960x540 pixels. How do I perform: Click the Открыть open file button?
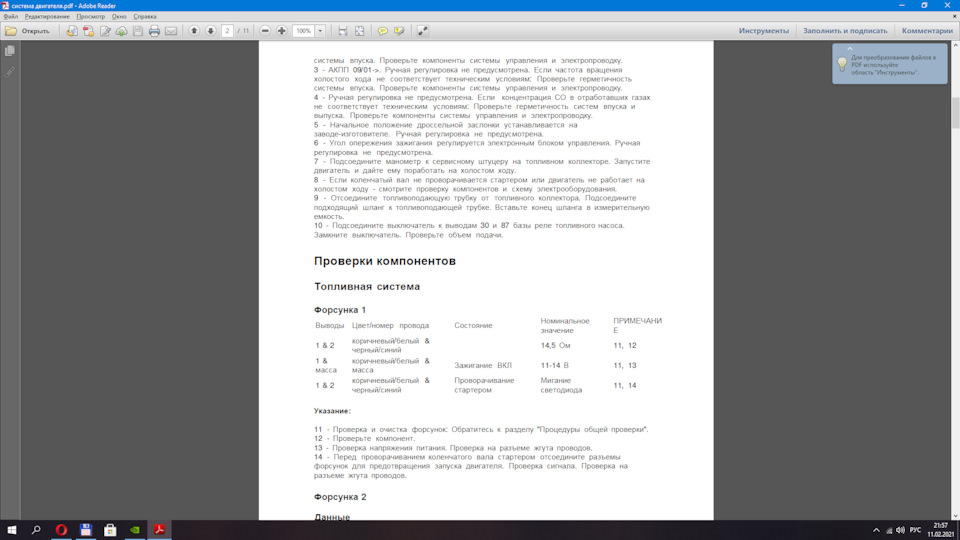[x=28, y=31]
